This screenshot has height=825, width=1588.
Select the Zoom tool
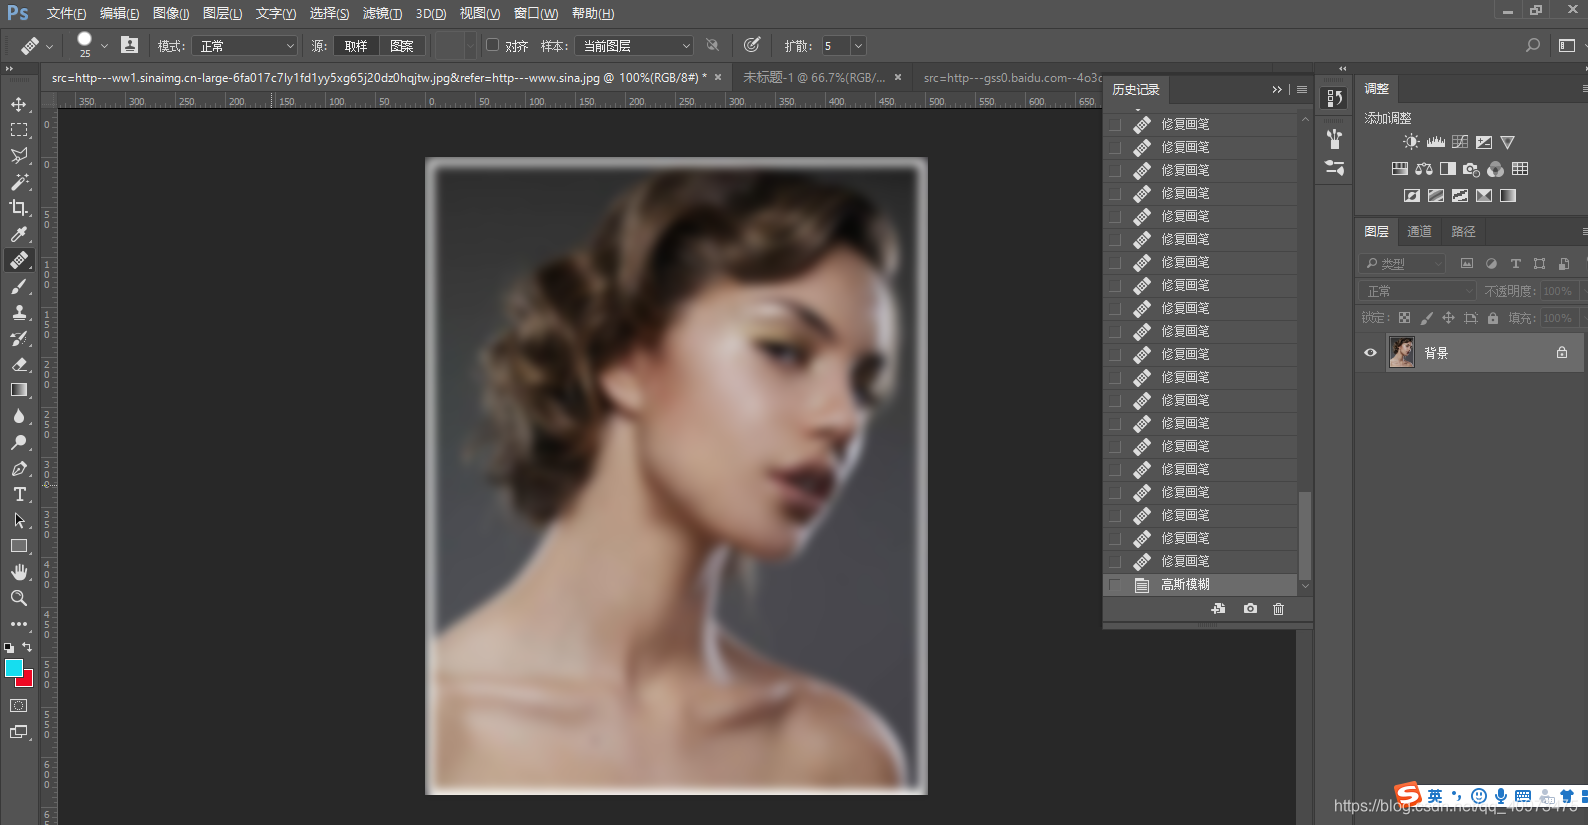tap(19, 598)
